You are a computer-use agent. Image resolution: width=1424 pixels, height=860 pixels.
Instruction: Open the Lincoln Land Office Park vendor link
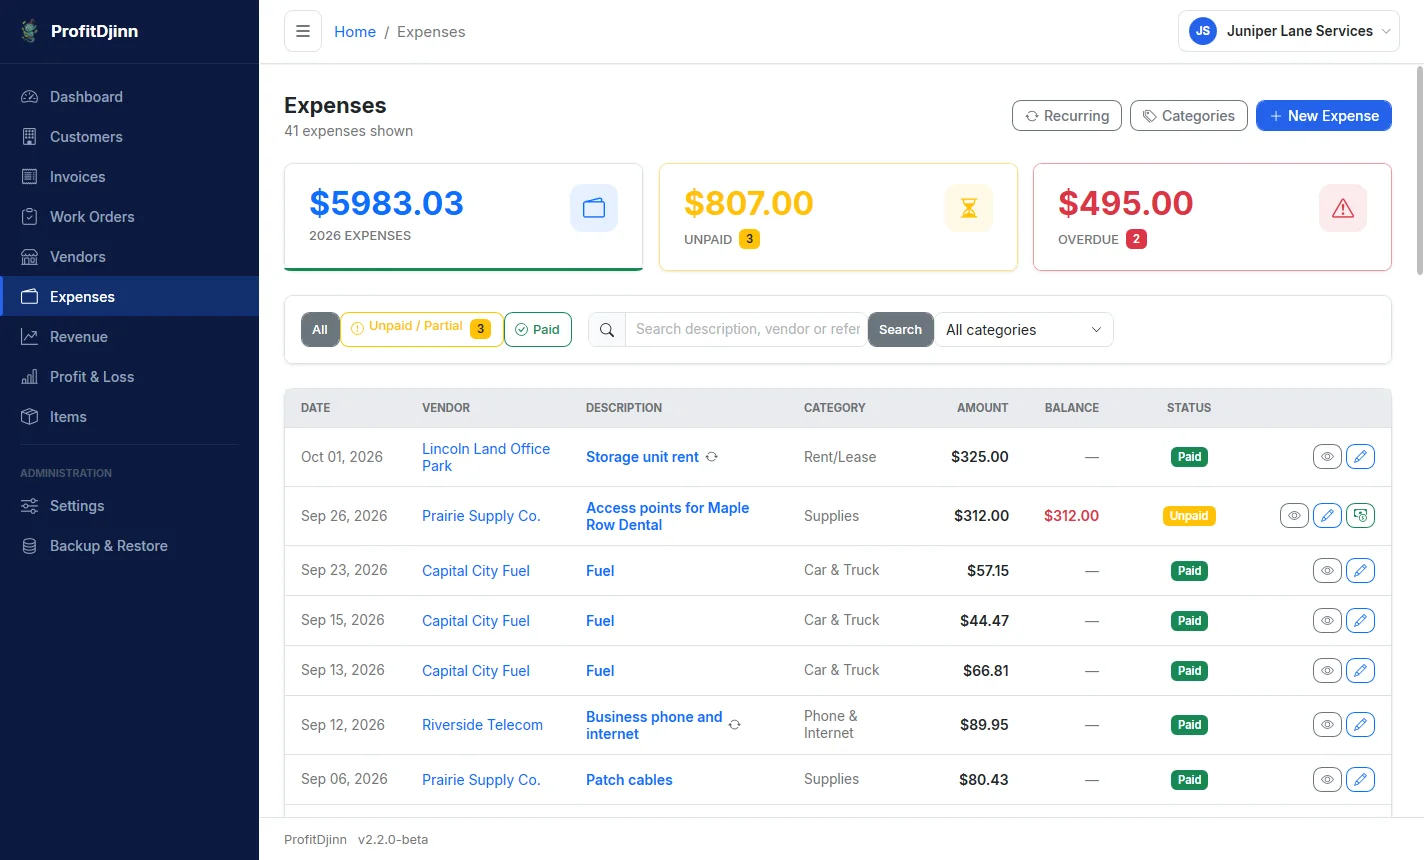tap(486, 457)
